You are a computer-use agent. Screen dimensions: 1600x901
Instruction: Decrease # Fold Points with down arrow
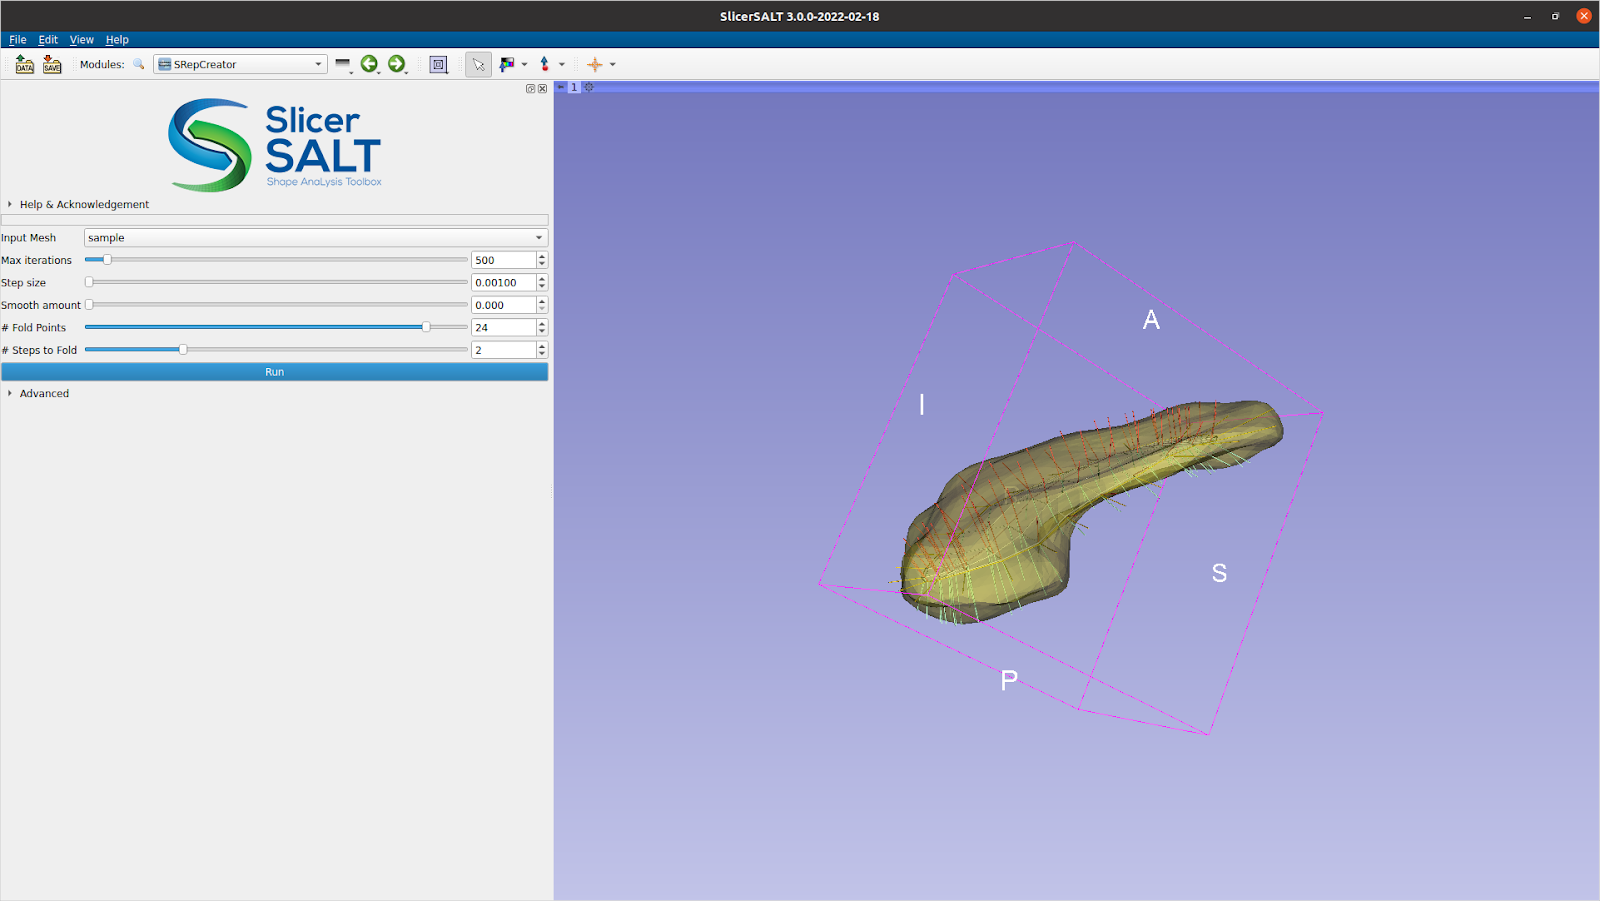[x=542, y=332]
